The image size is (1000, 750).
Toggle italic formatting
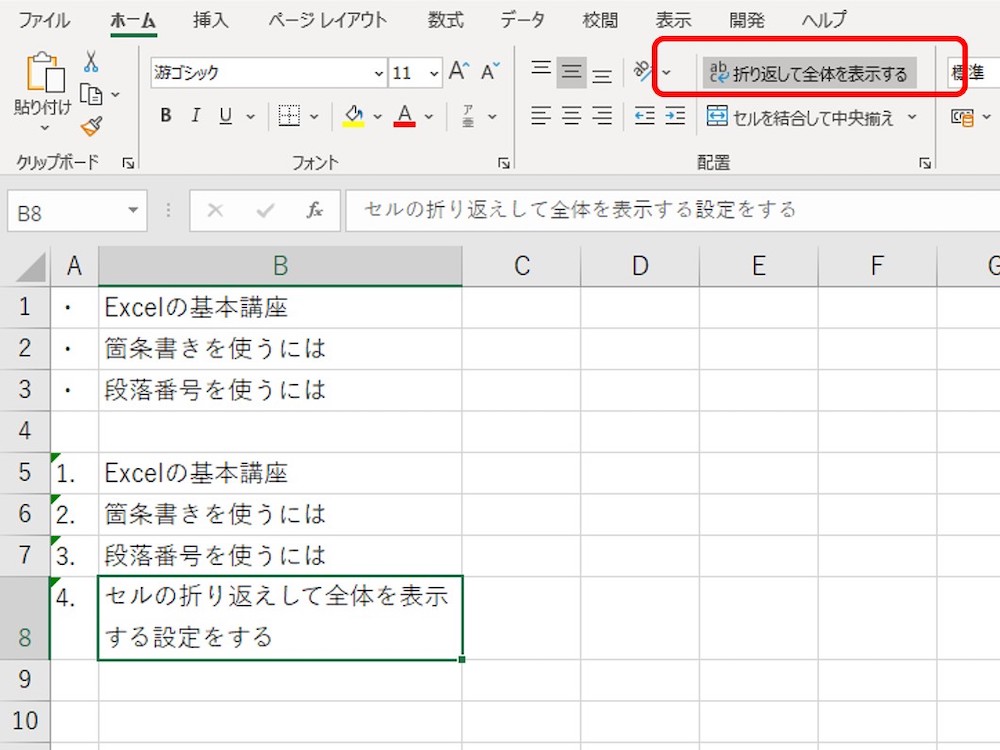coord(196,115)
